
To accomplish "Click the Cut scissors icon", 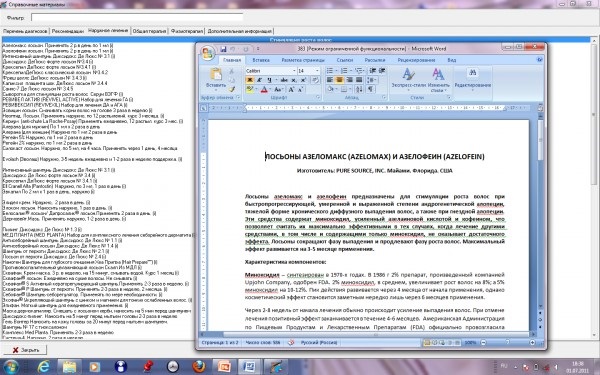I will 232,71.
